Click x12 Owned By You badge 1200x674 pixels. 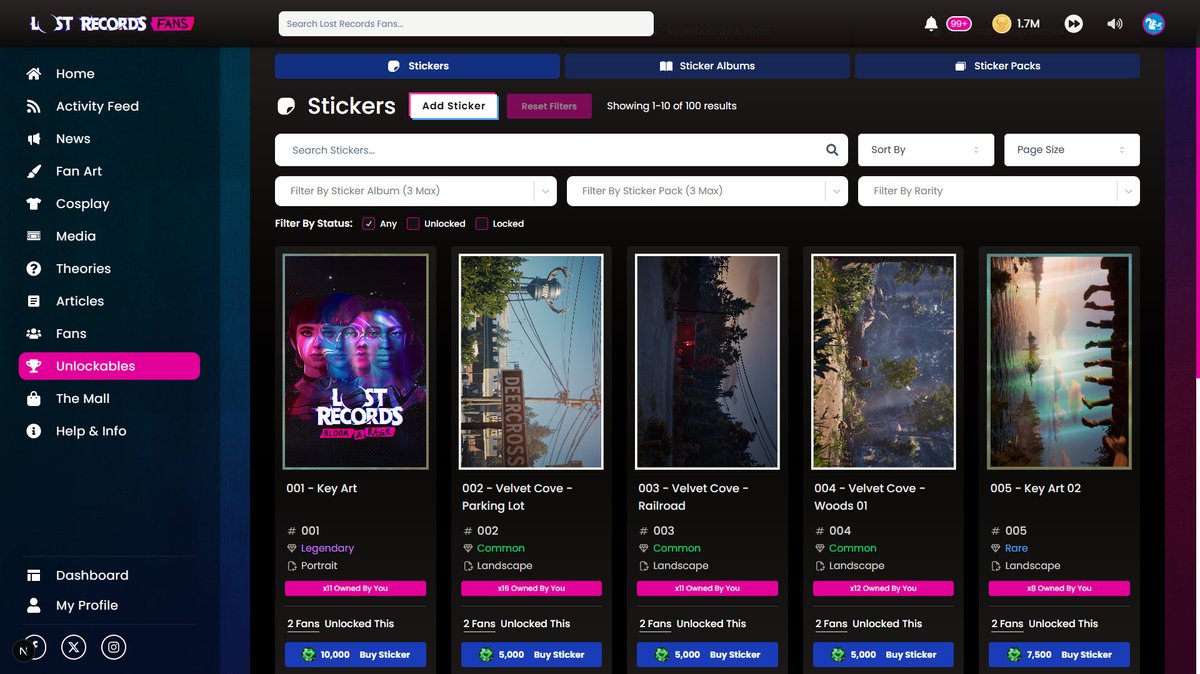(883, 589)
